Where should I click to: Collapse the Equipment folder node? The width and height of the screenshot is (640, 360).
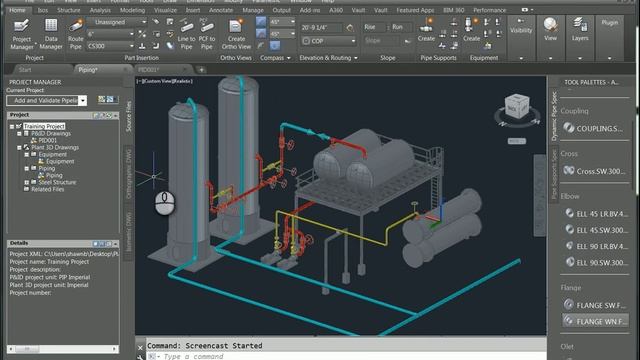[27, 154]
